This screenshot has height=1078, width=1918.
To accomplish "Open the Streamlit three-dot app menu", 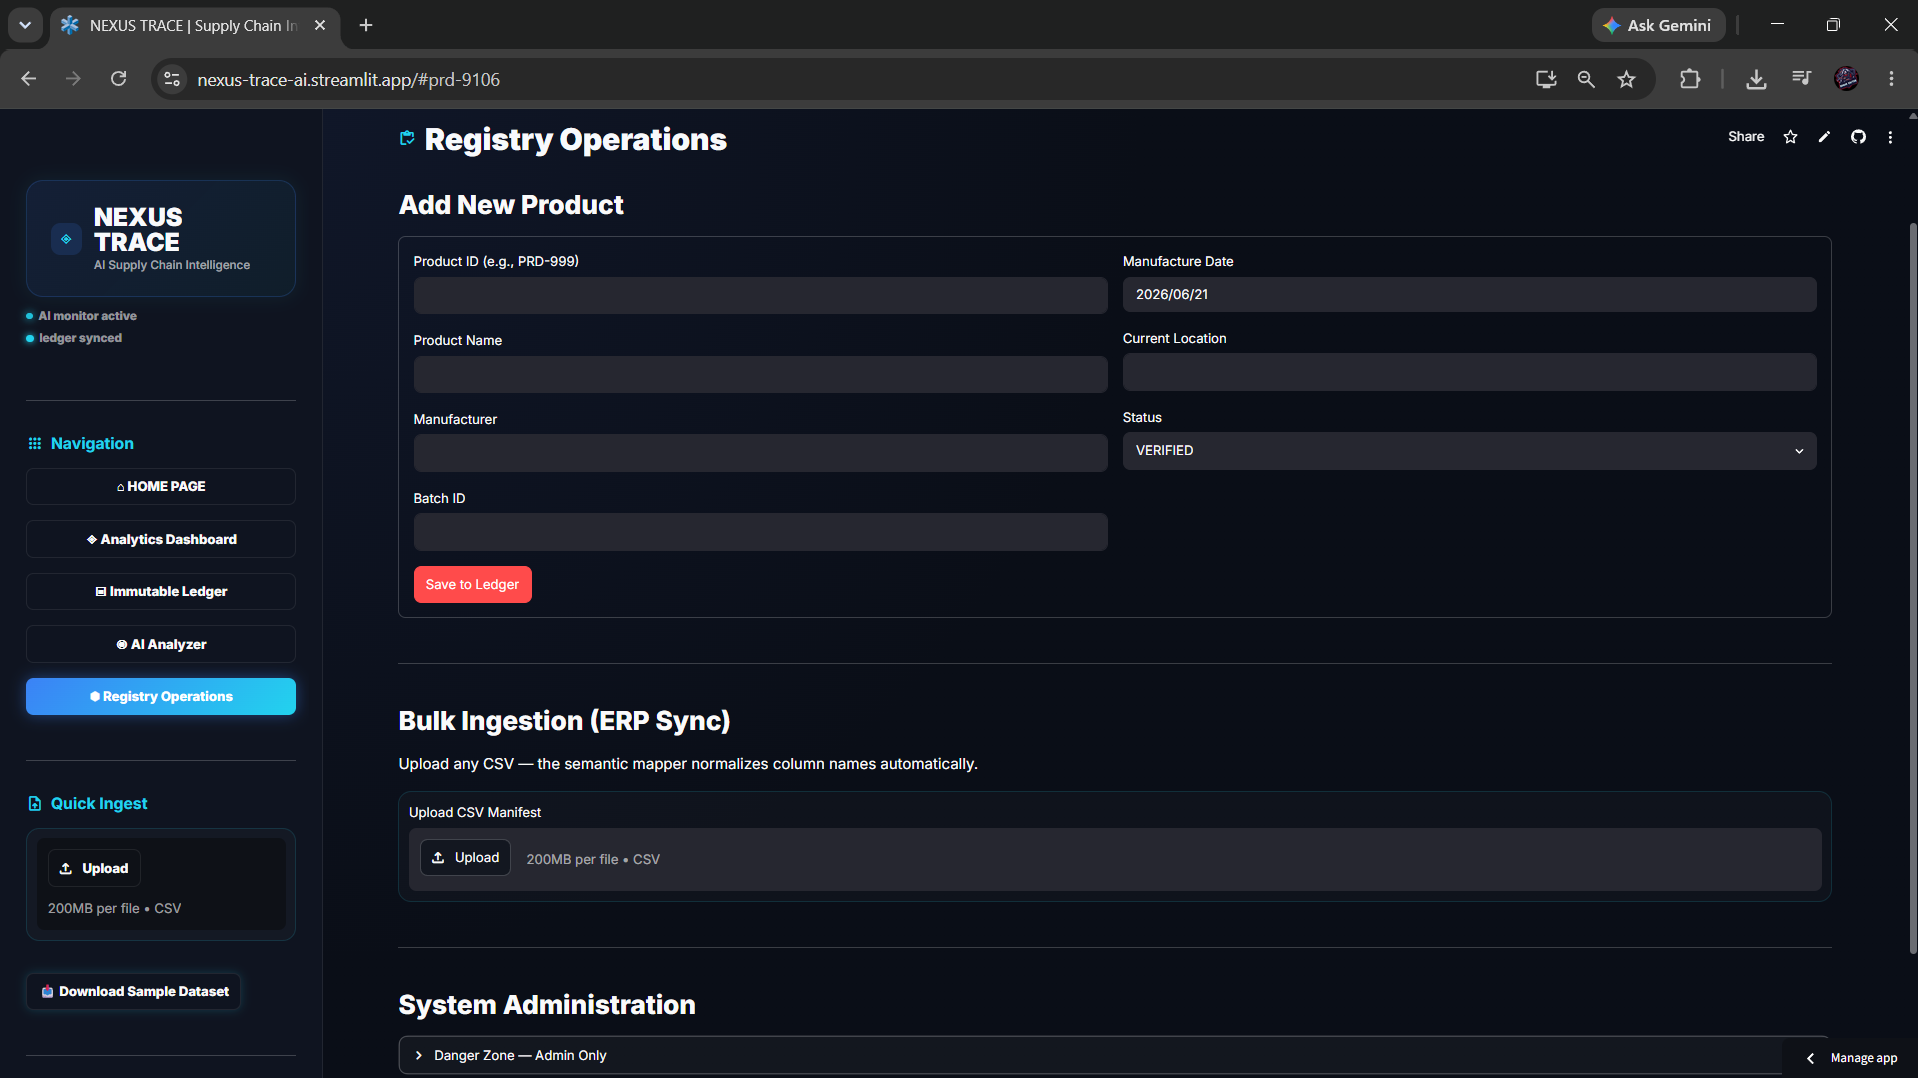I will 1890,137.
